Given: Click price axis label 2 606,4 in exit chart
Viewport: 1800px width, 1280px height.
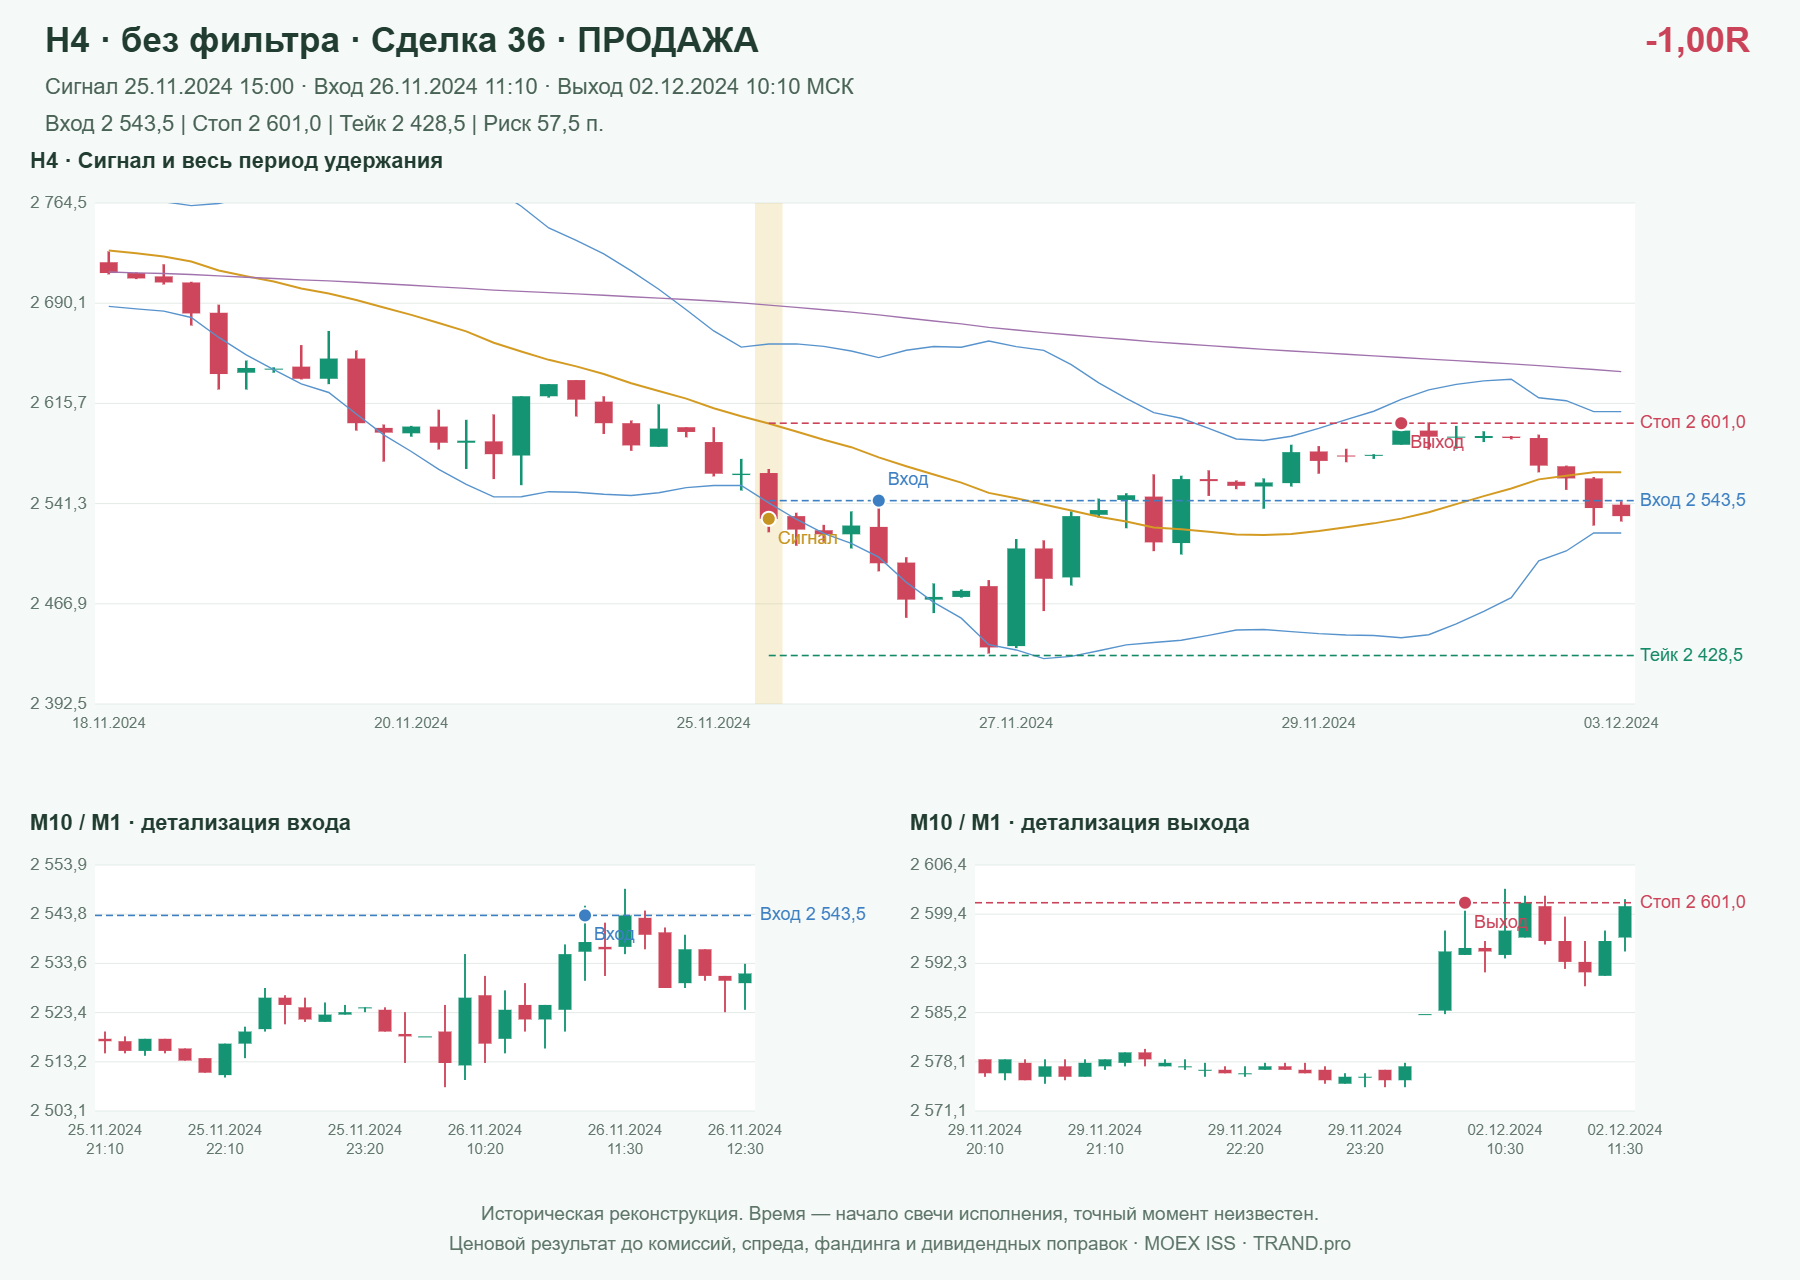Looking at the screenshot, I should (x=938, y=865).
